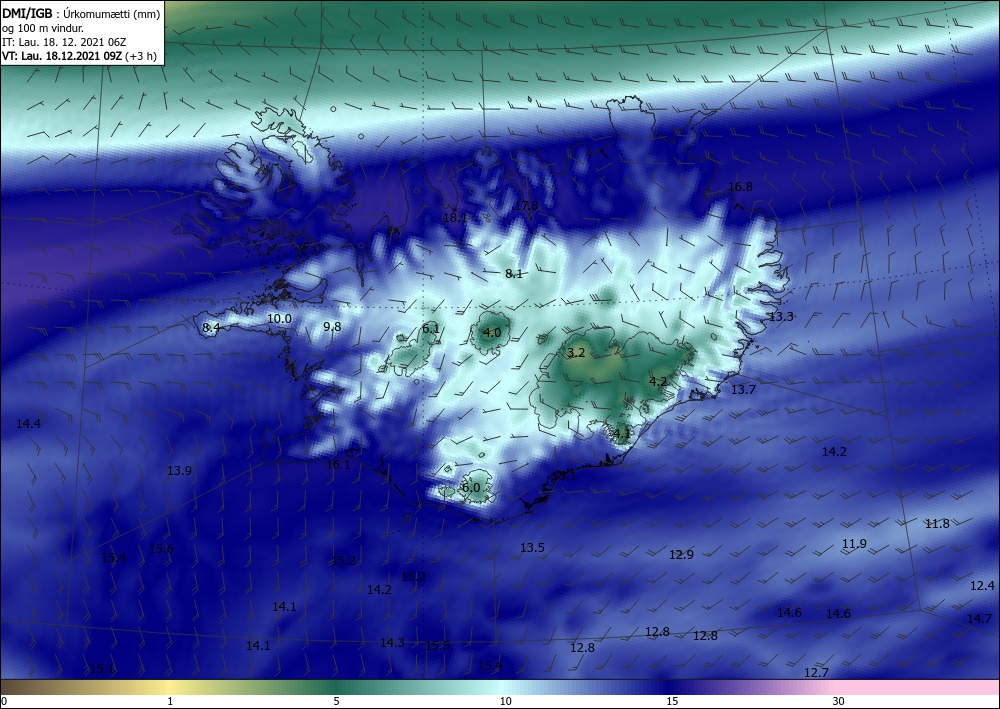Click the color scale label 15
This screenshot has width=1000, height=709.
coord(672,701)
